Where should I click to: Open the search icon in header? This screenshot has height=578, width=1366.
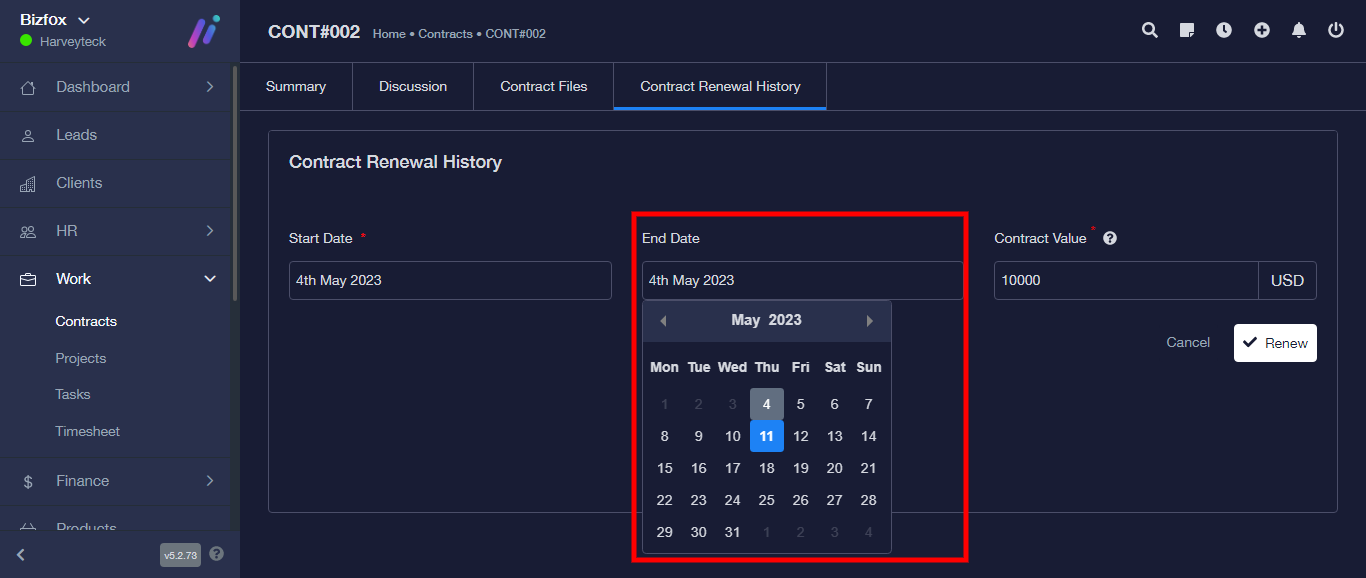coord(1150,30)
